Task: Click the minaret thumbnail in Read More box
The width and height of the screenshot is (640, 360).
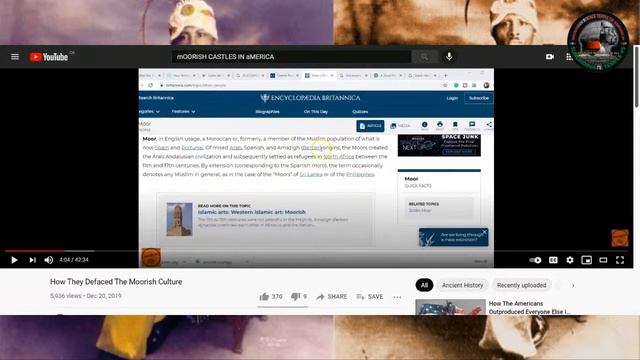Action: tap(179, 219)
